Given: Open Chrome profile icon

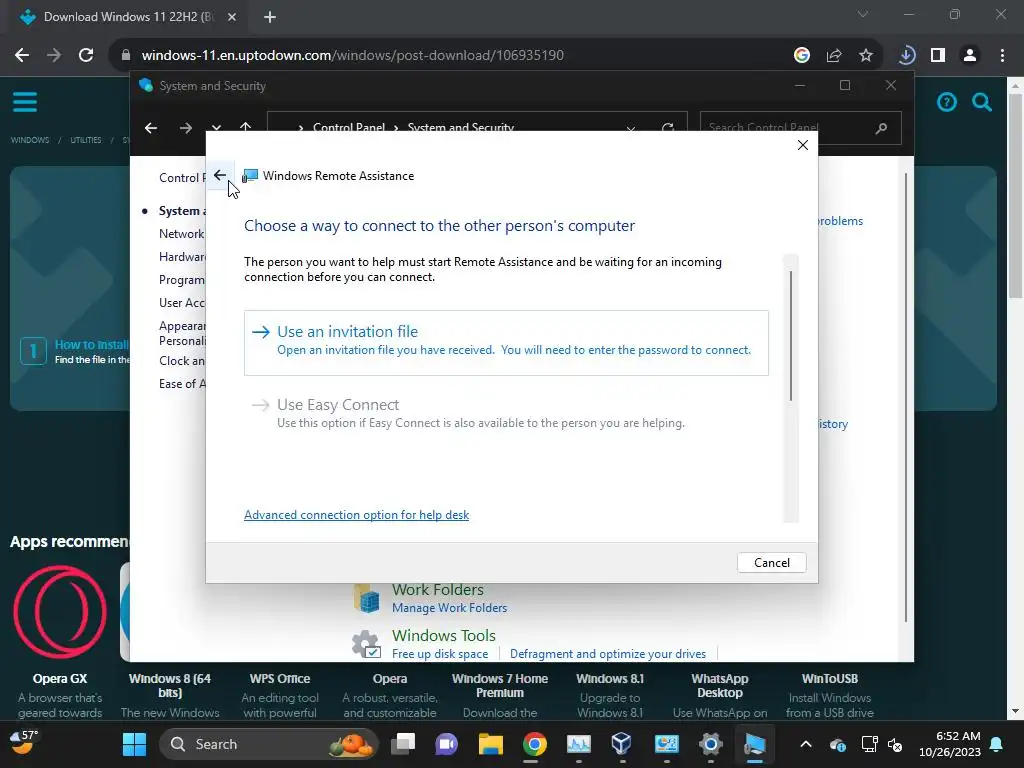Looking at the screenshot, I should click(x=970, y=55).
